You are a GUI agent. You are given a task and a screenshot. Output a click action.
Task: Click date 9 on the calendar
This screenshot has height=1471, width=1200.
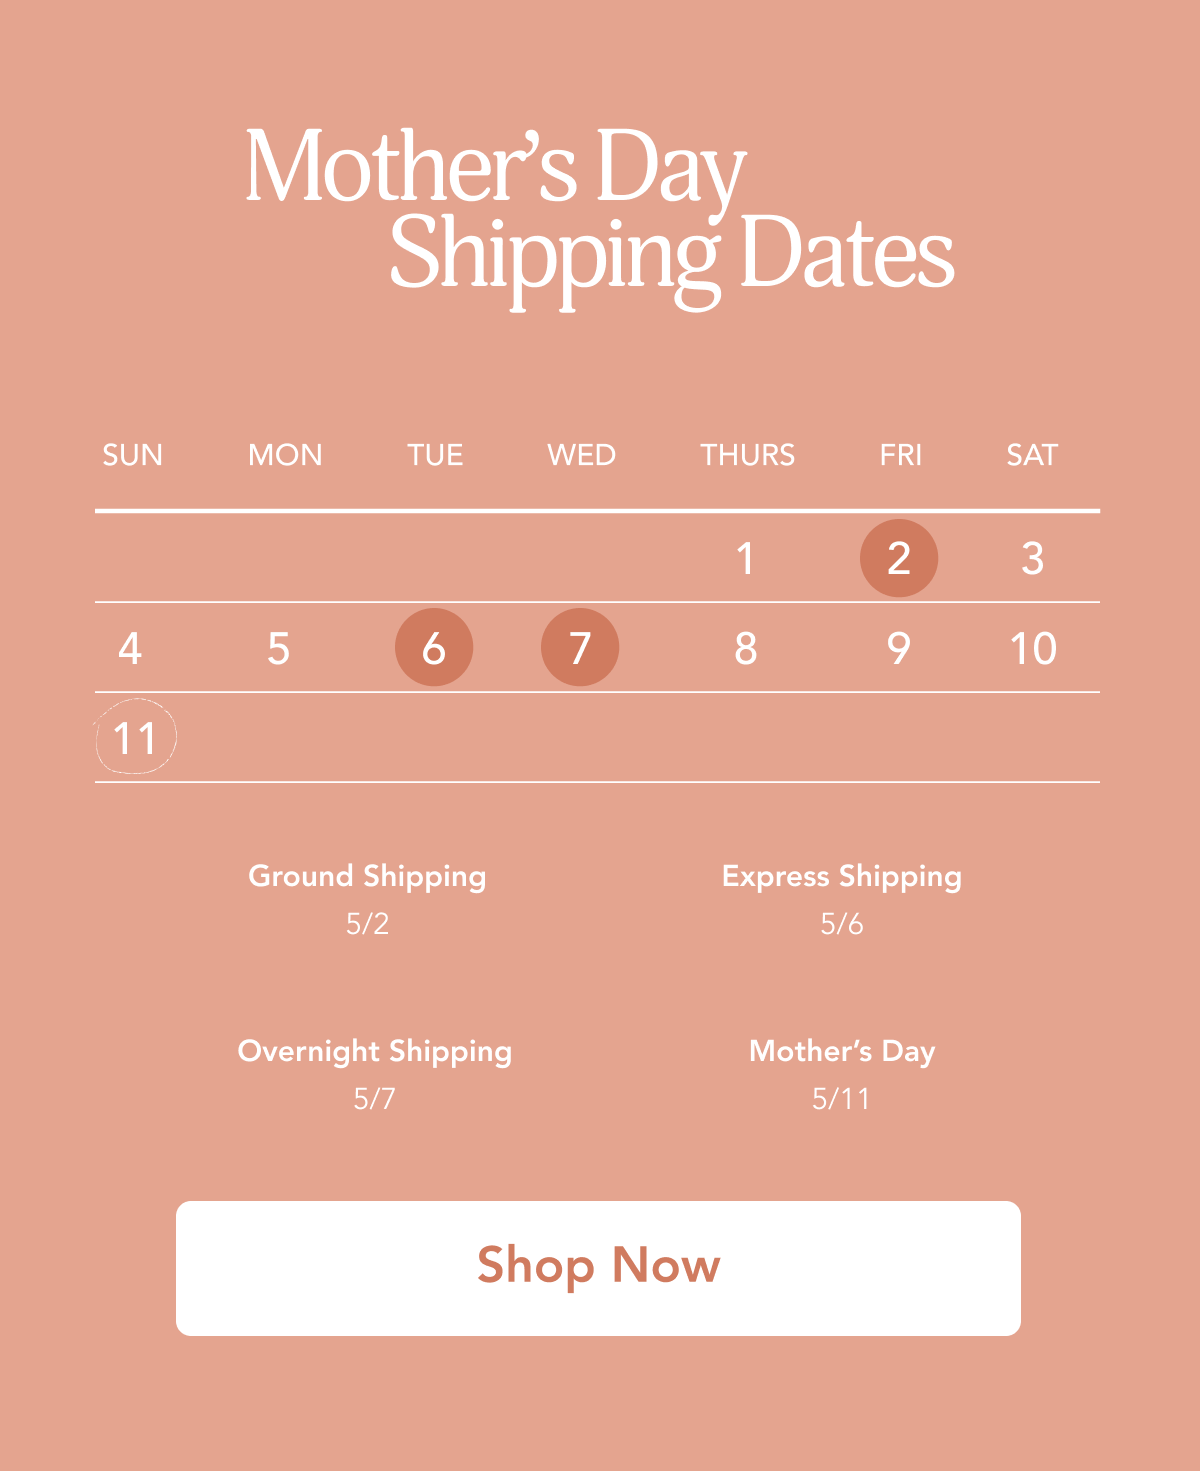pos(898,648)
